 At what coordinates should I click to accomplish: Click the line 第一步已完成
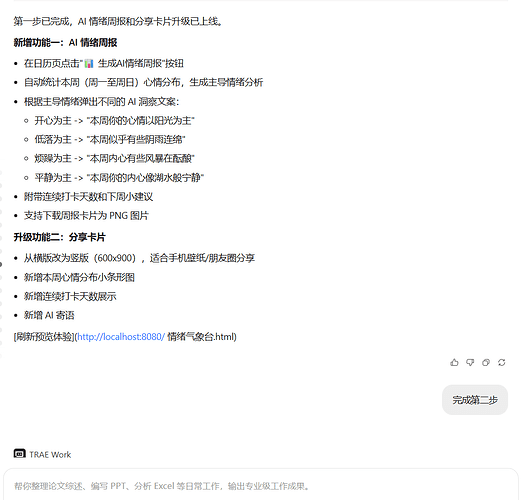pyautogui.click(x=118, y=21)
